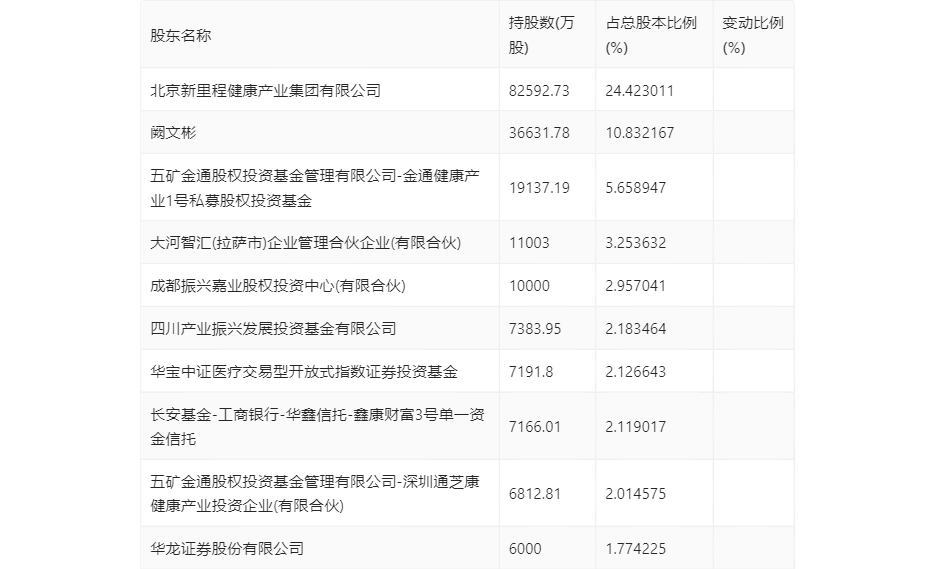Select shareholder 长安基金-工商银行-华鑫信托
935x569 pixels.
click(x=317, y=427)
